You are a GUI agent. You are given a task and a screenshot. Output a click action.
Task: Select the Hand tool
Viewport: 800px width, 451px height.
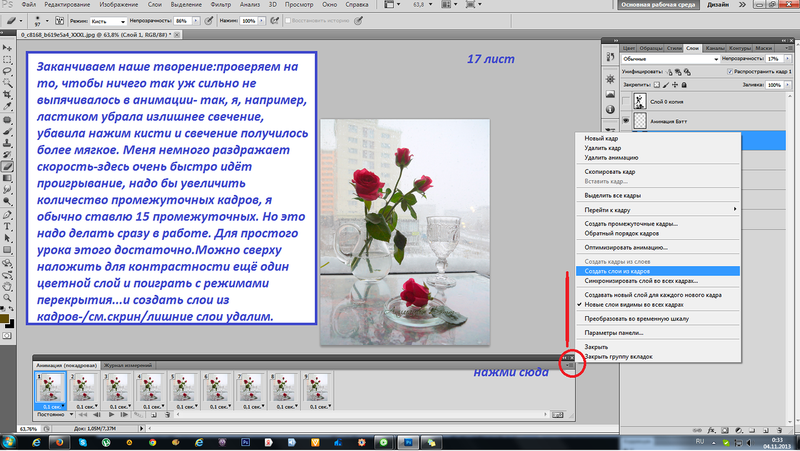click(x=7, y=287)
